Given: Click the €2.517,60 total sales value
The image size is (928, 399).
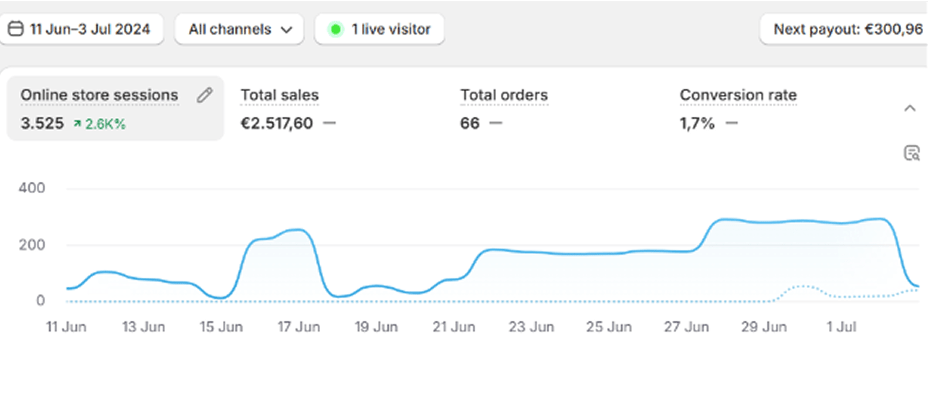Looking at the screenshot, I should click(276, 124).
